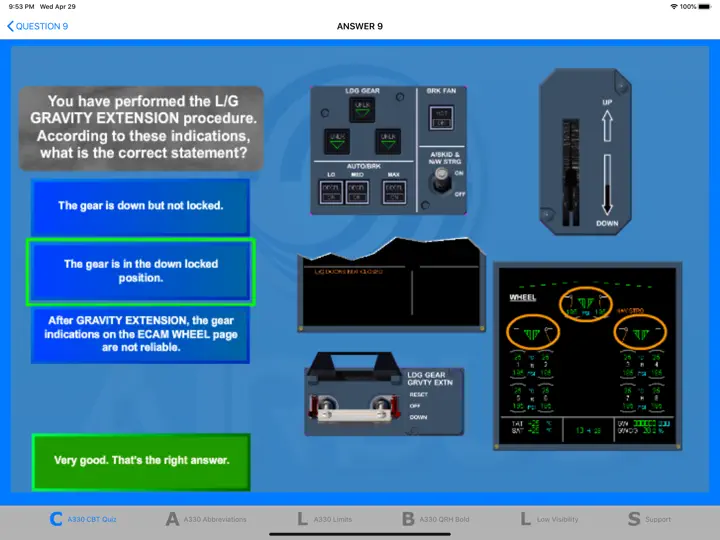Click the Wi-Fi status icon
Image resolution: width=720 pixels, height=540 pixels.
point(674,6)
